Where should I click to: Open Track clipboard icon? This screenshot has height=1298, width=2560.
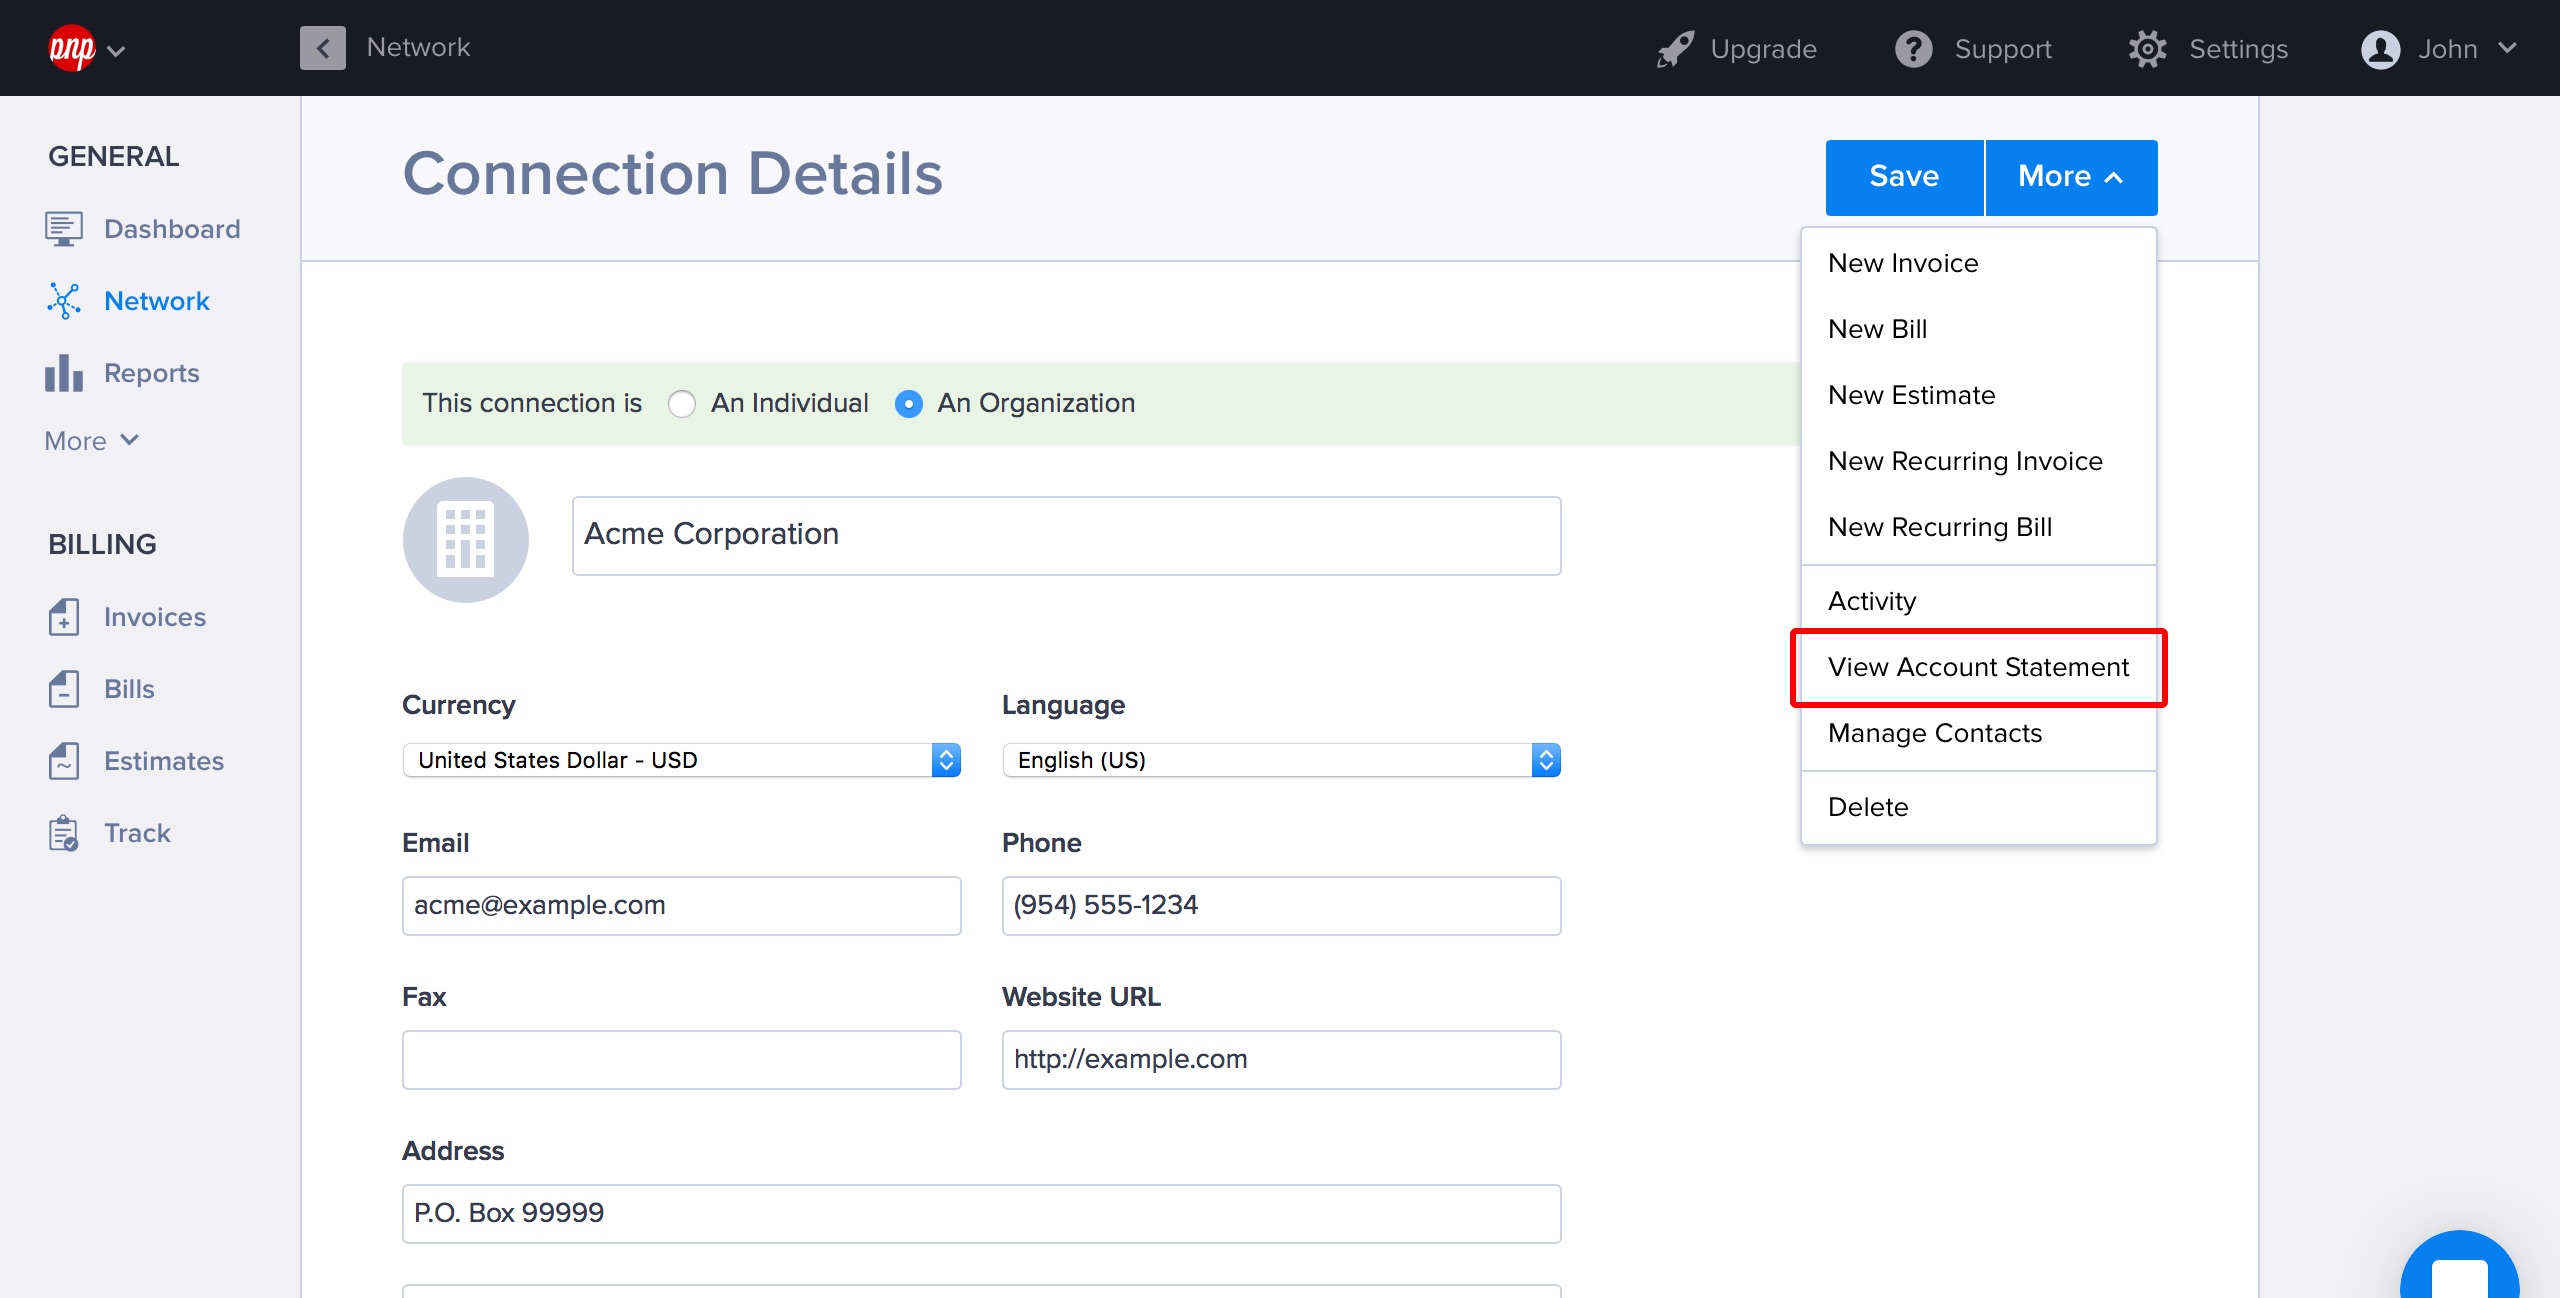click(x=63, y=833)
